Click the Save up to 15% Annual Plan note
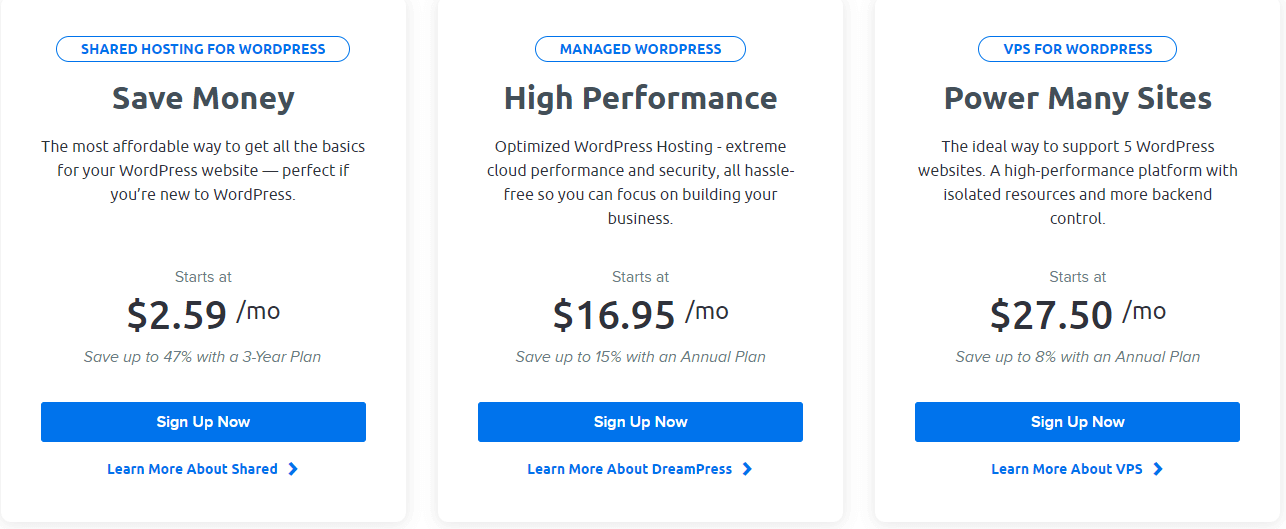The image size is (1286, 529). (640, 357)
